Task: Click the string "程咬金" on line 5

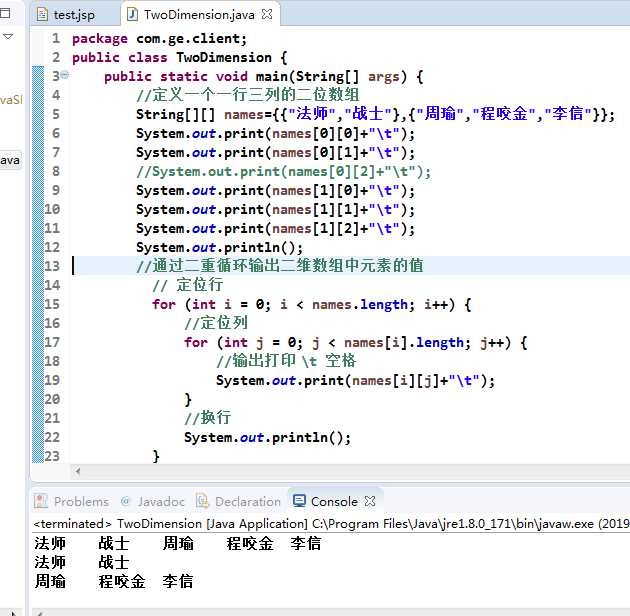Action: click(504, 114)
